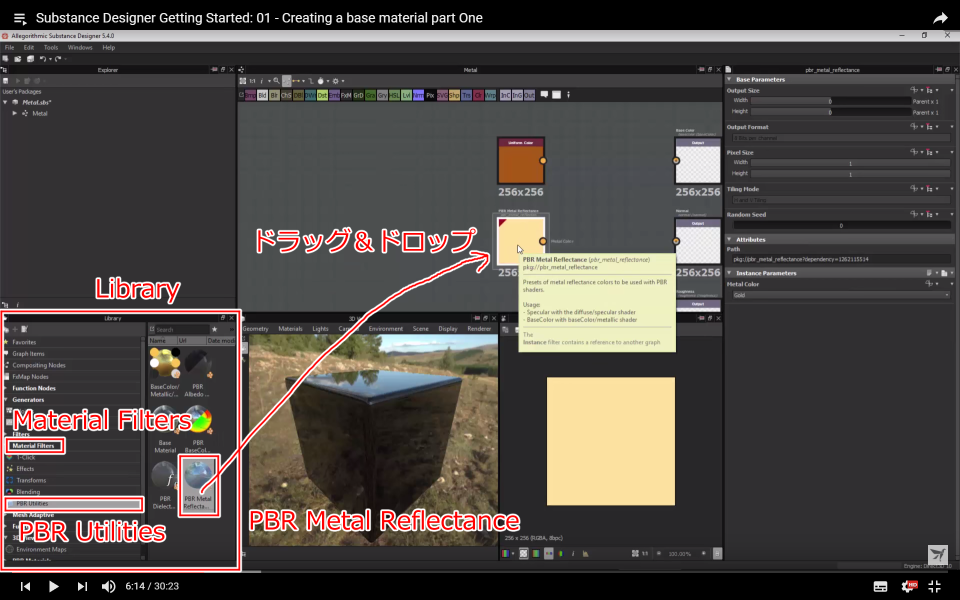Play the YouTube video
Screen dimensions: 960x600
click(53, 586)
